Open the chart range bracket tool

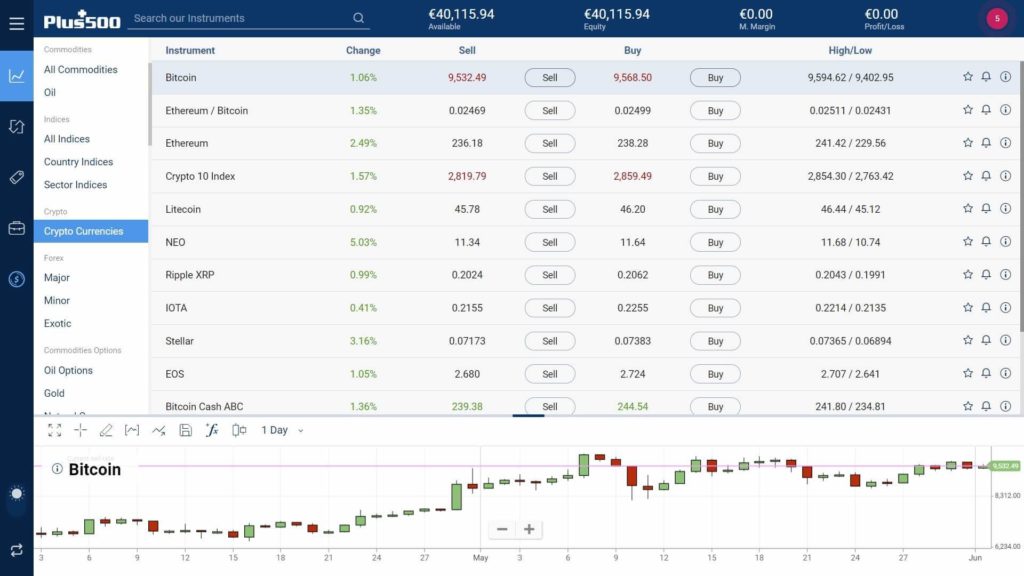(132, 430)
